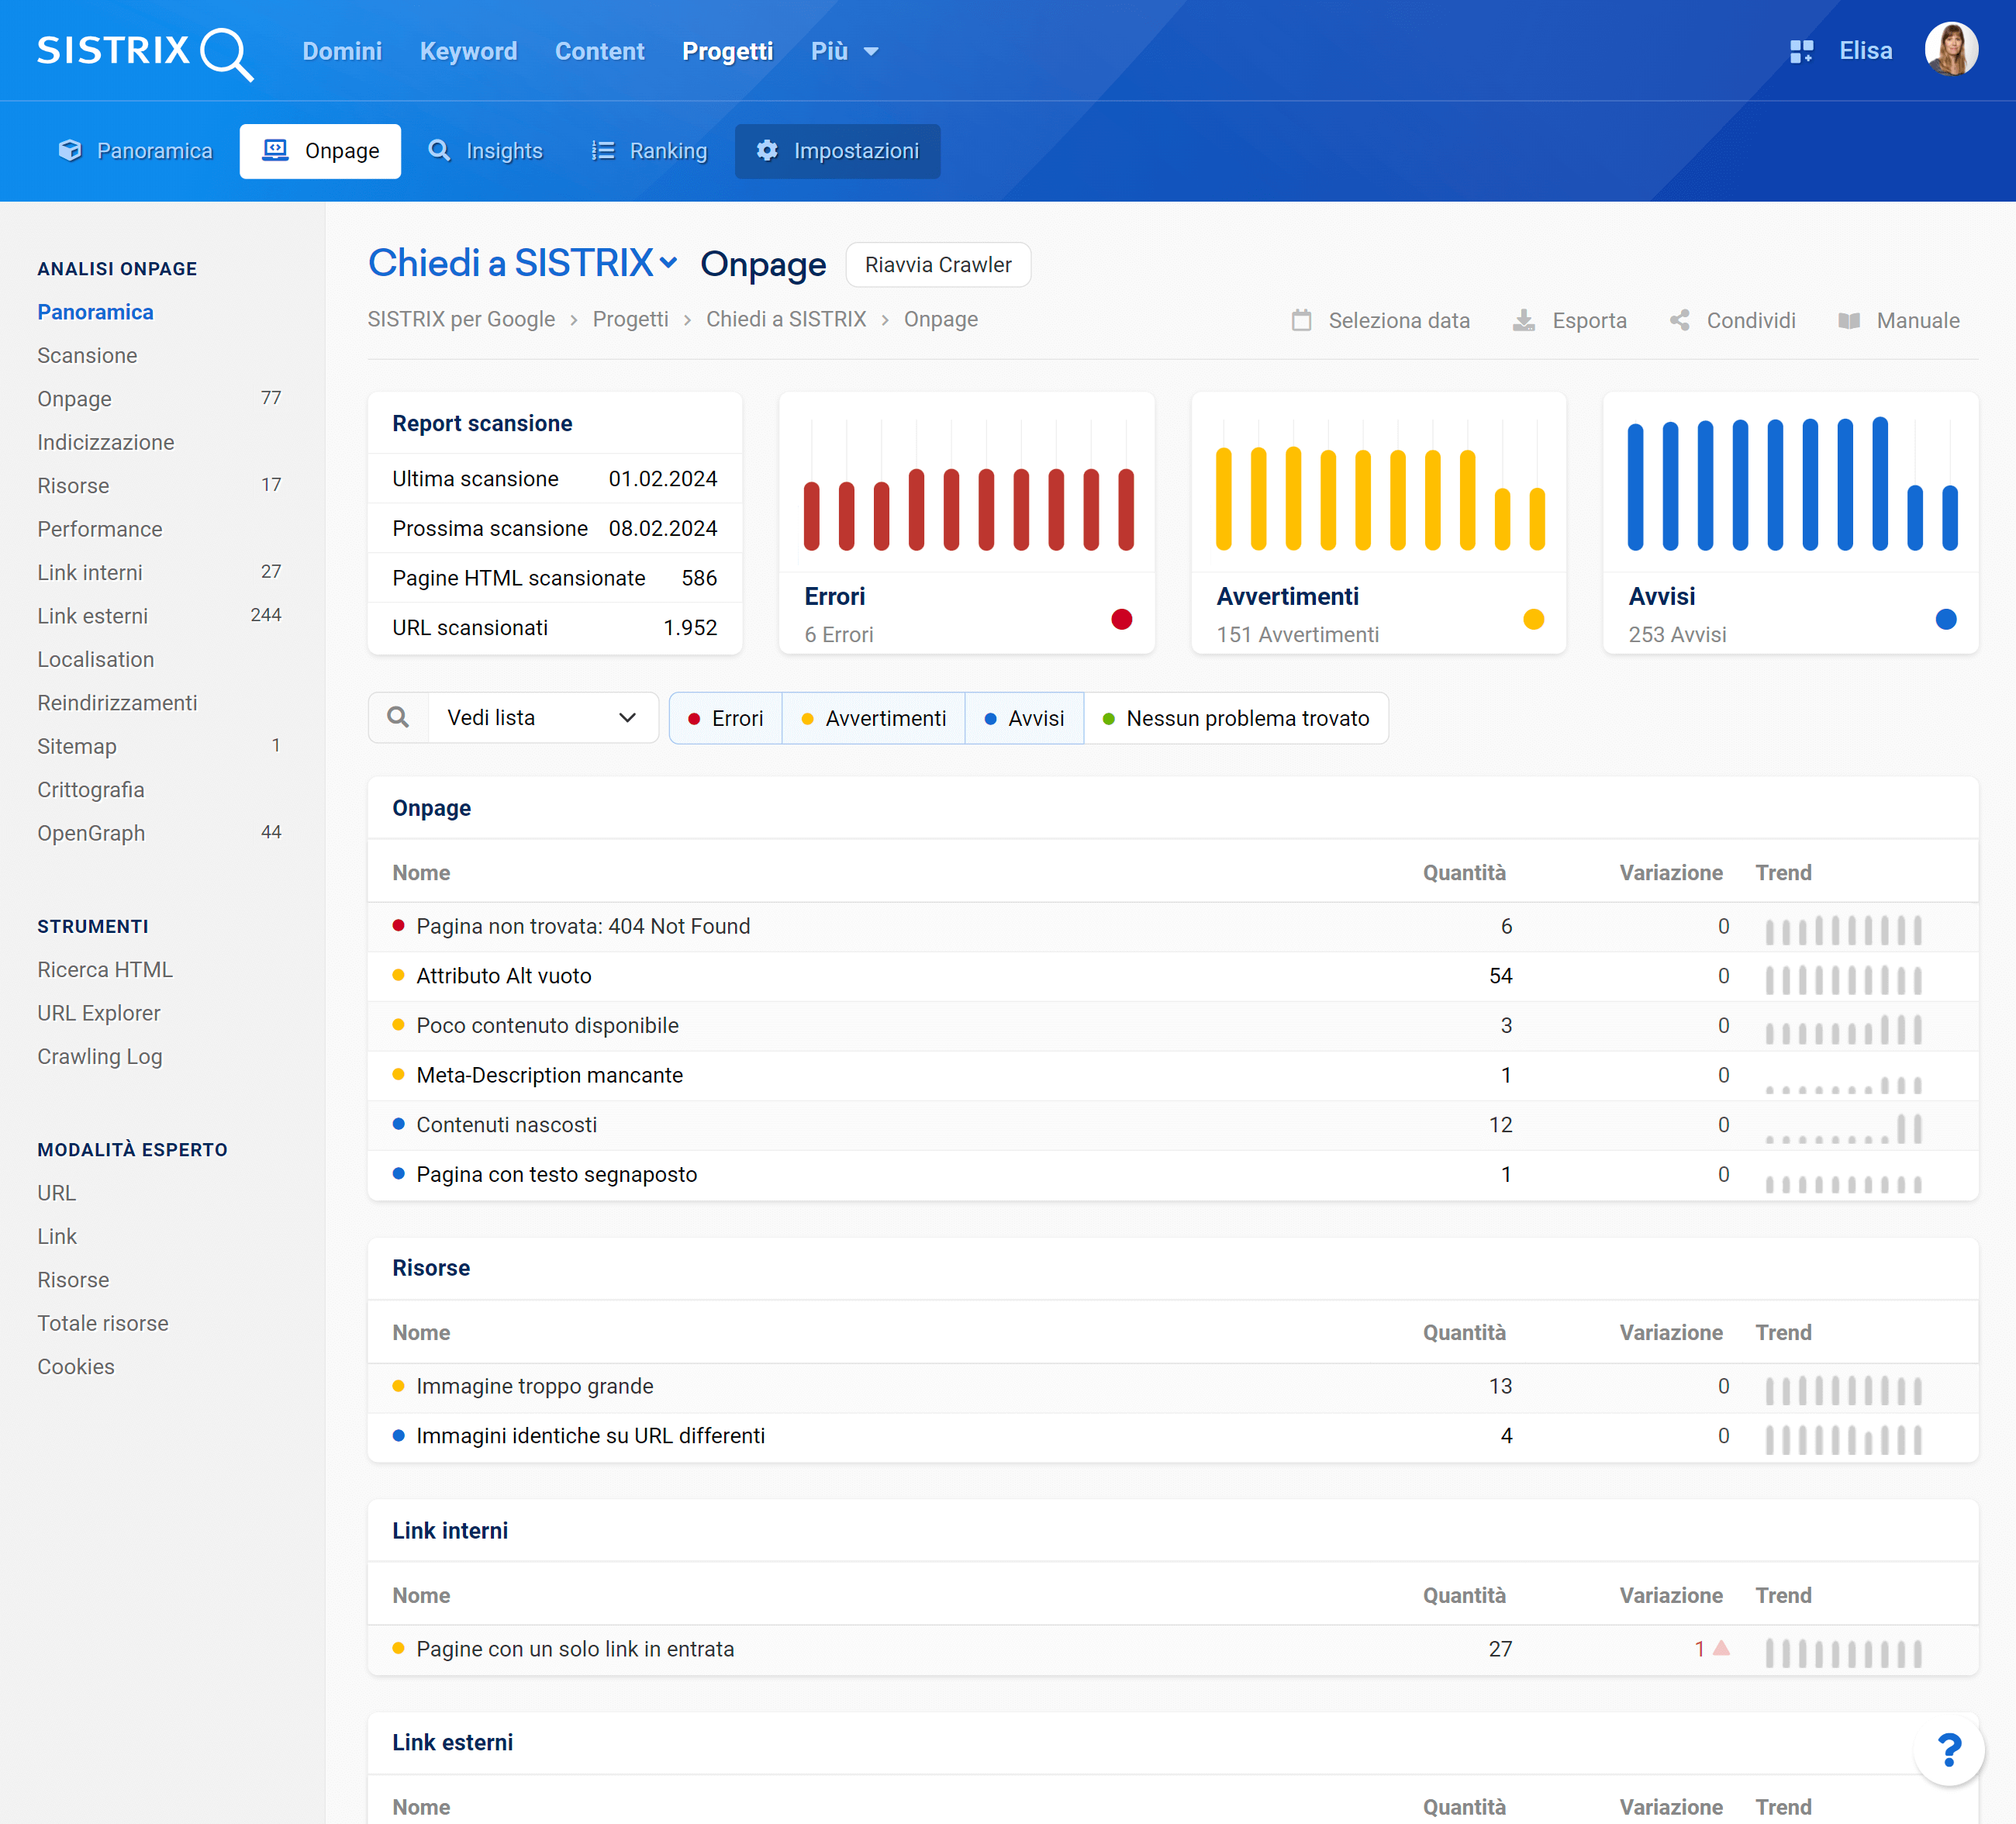Click the SISTRIX logo magnifier icon
2016x1824 pixels.
pyautogui.click(x=227, y=54)
